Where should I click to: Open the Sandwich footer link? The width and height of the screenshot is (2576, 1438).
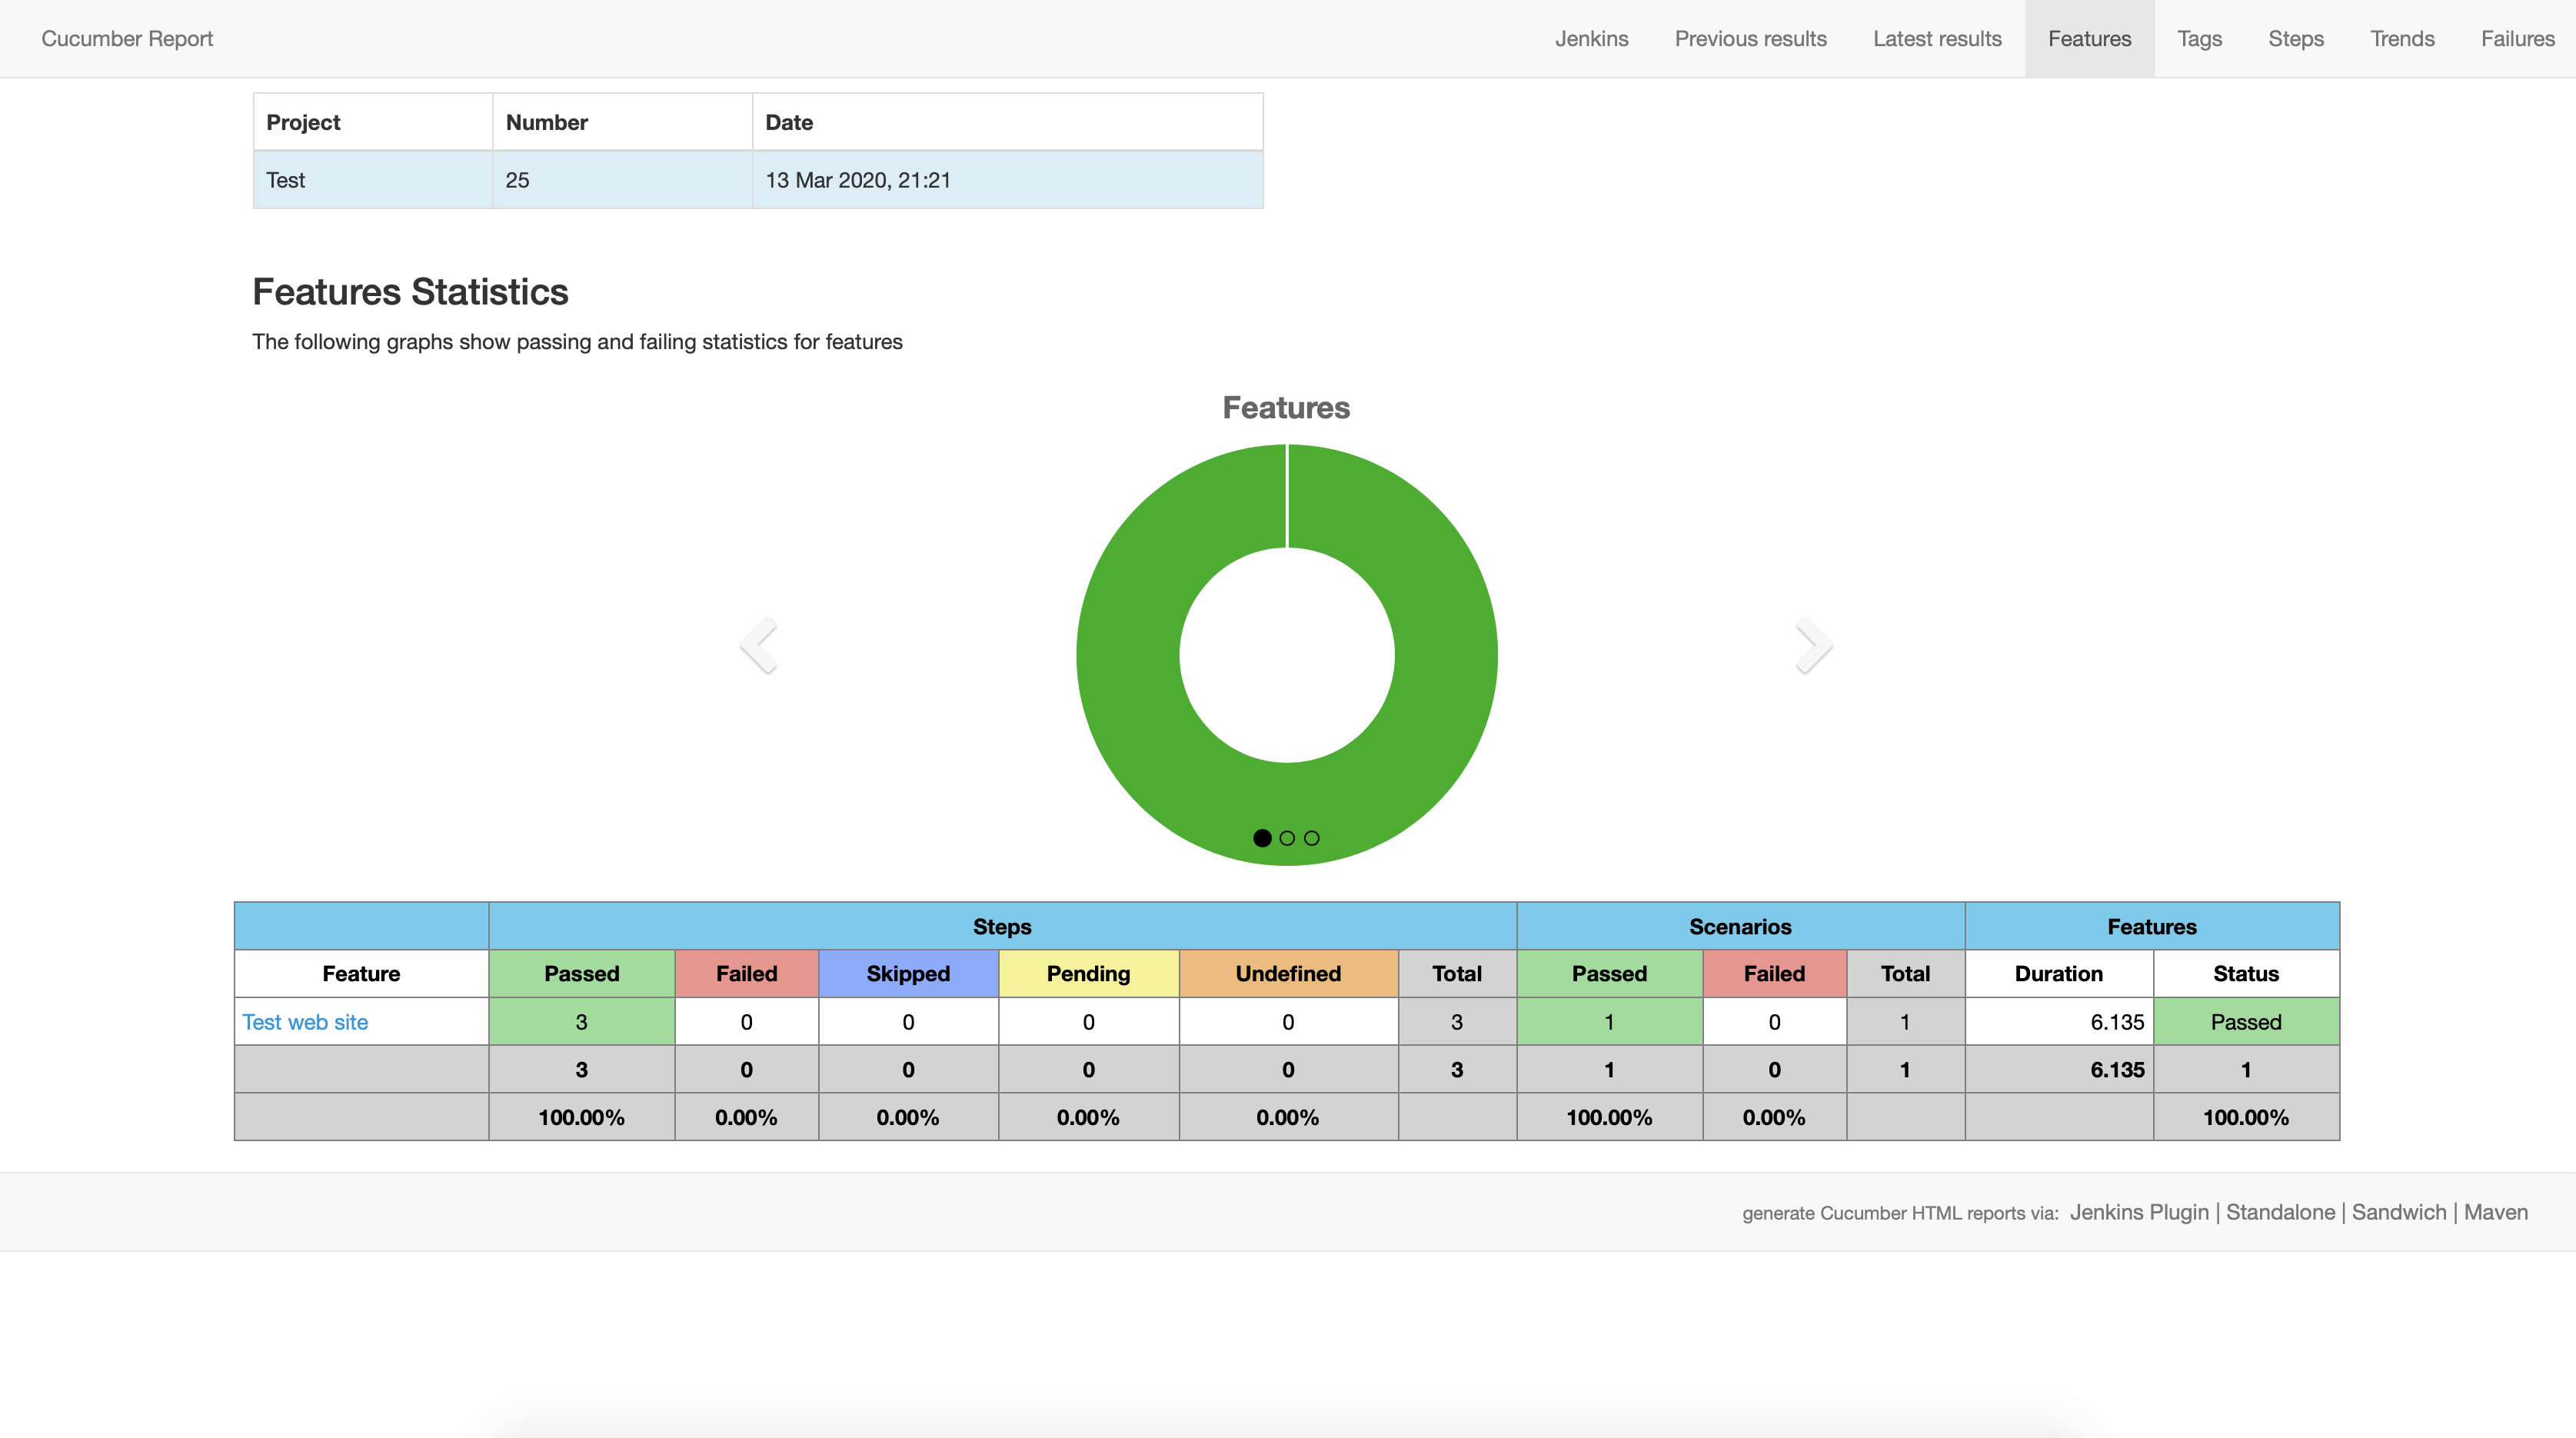pos(2398,1212)
